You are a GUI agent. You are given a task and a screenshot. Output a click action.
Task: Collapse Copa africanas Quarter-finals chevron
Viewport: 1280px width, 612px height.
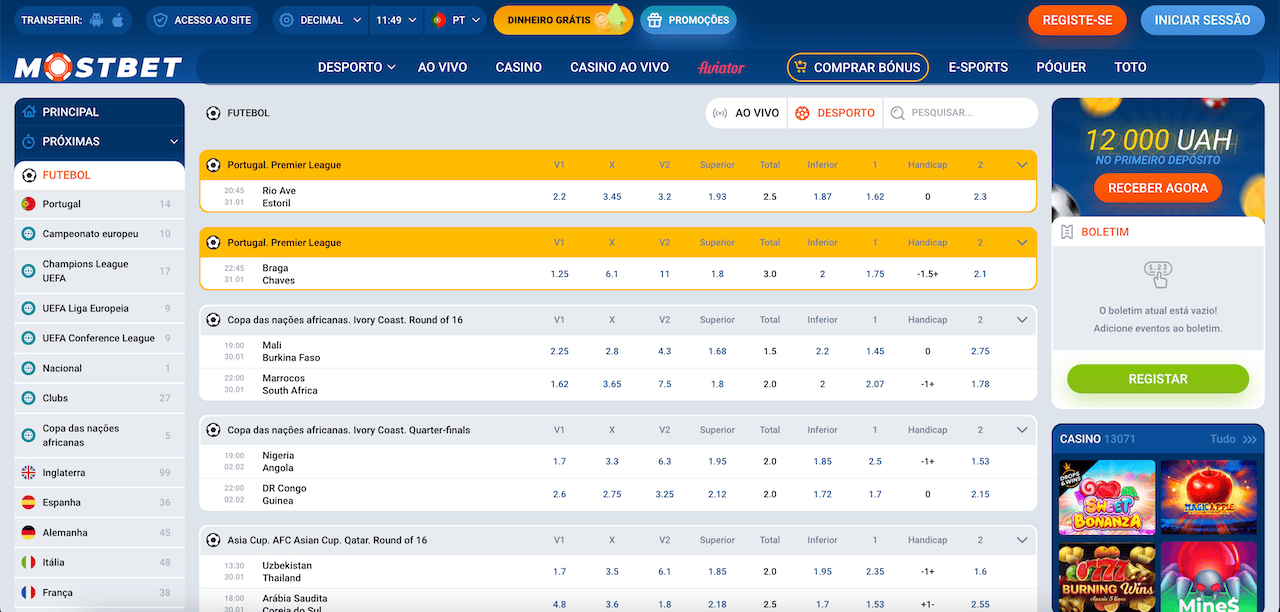1022,430
